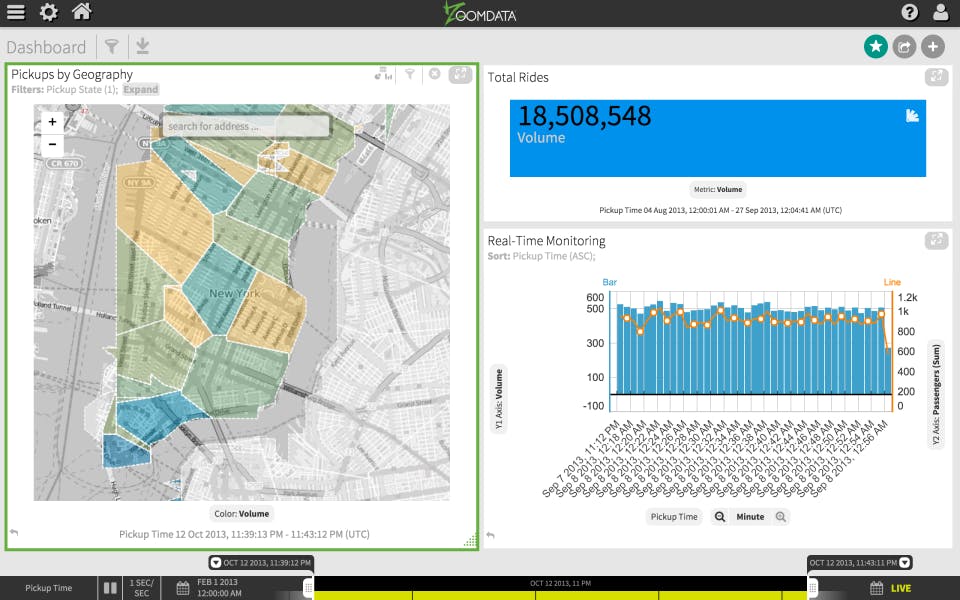Open the user account menu

coord(941,13)
